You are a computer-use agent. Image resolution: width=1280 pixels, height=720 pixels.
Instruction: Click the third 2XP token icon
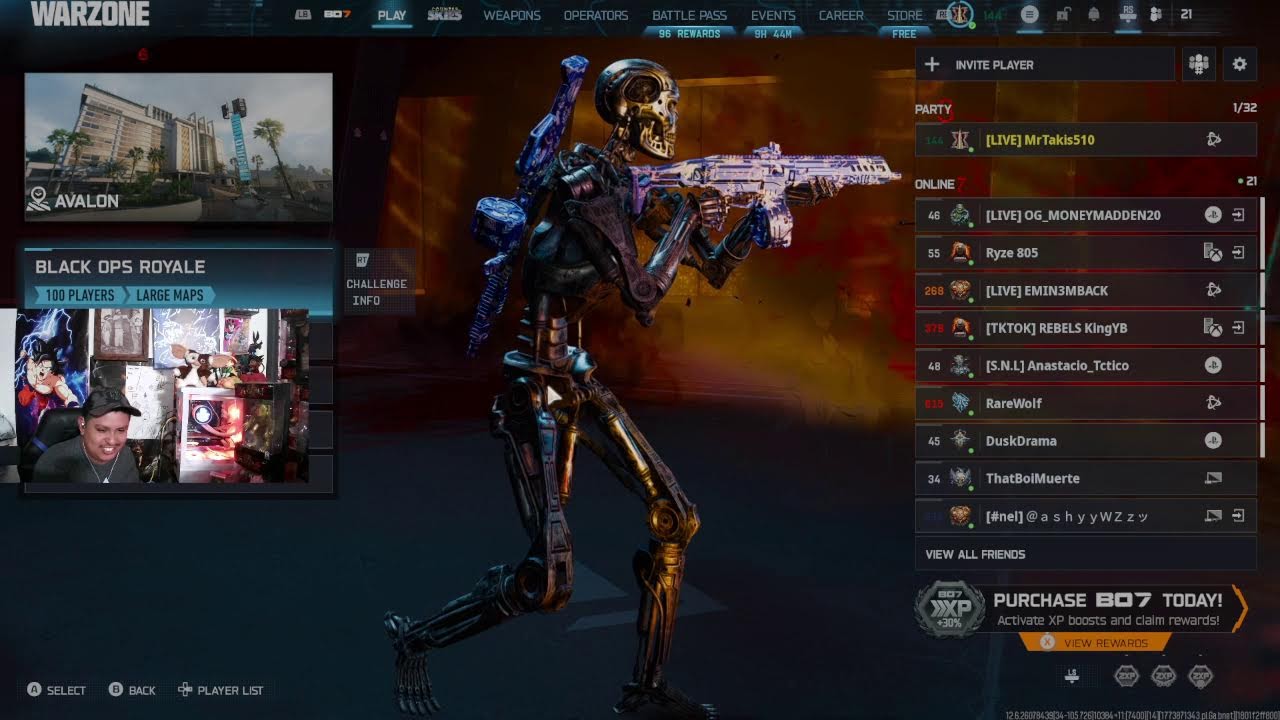click(1200, 677)
